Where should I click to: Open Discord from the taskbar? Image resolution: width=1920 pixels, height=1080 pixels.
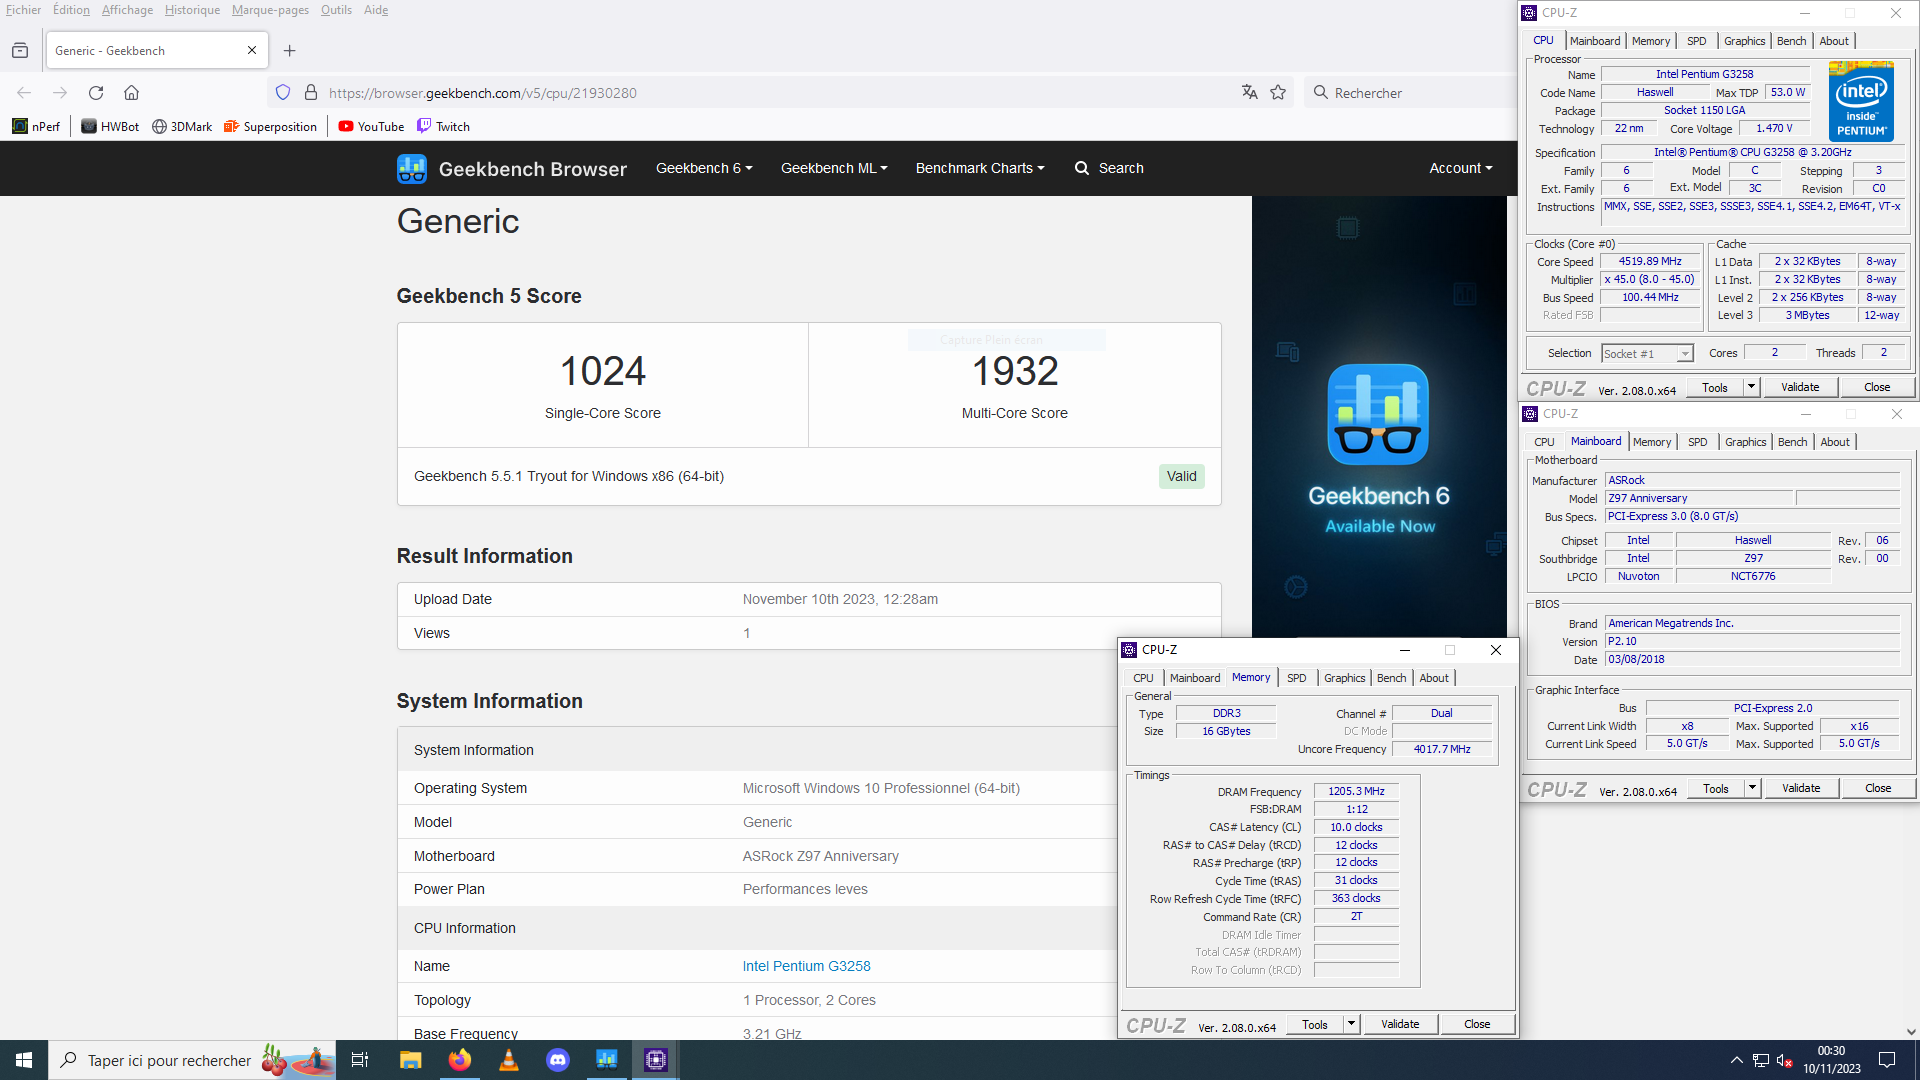coord(558,1060)
